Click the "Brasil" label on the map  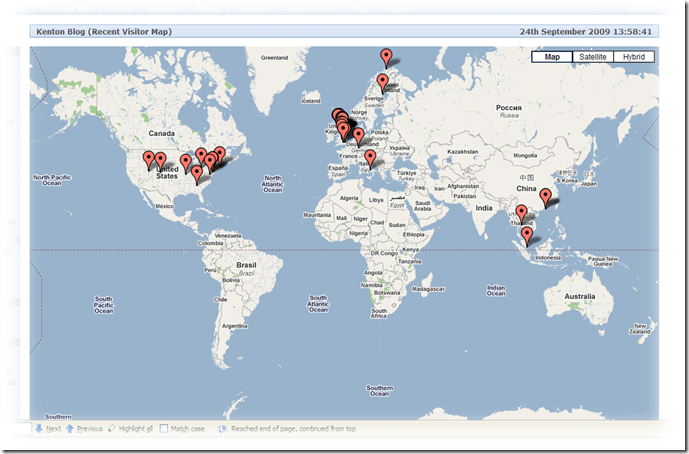click(x=246, y=265)
